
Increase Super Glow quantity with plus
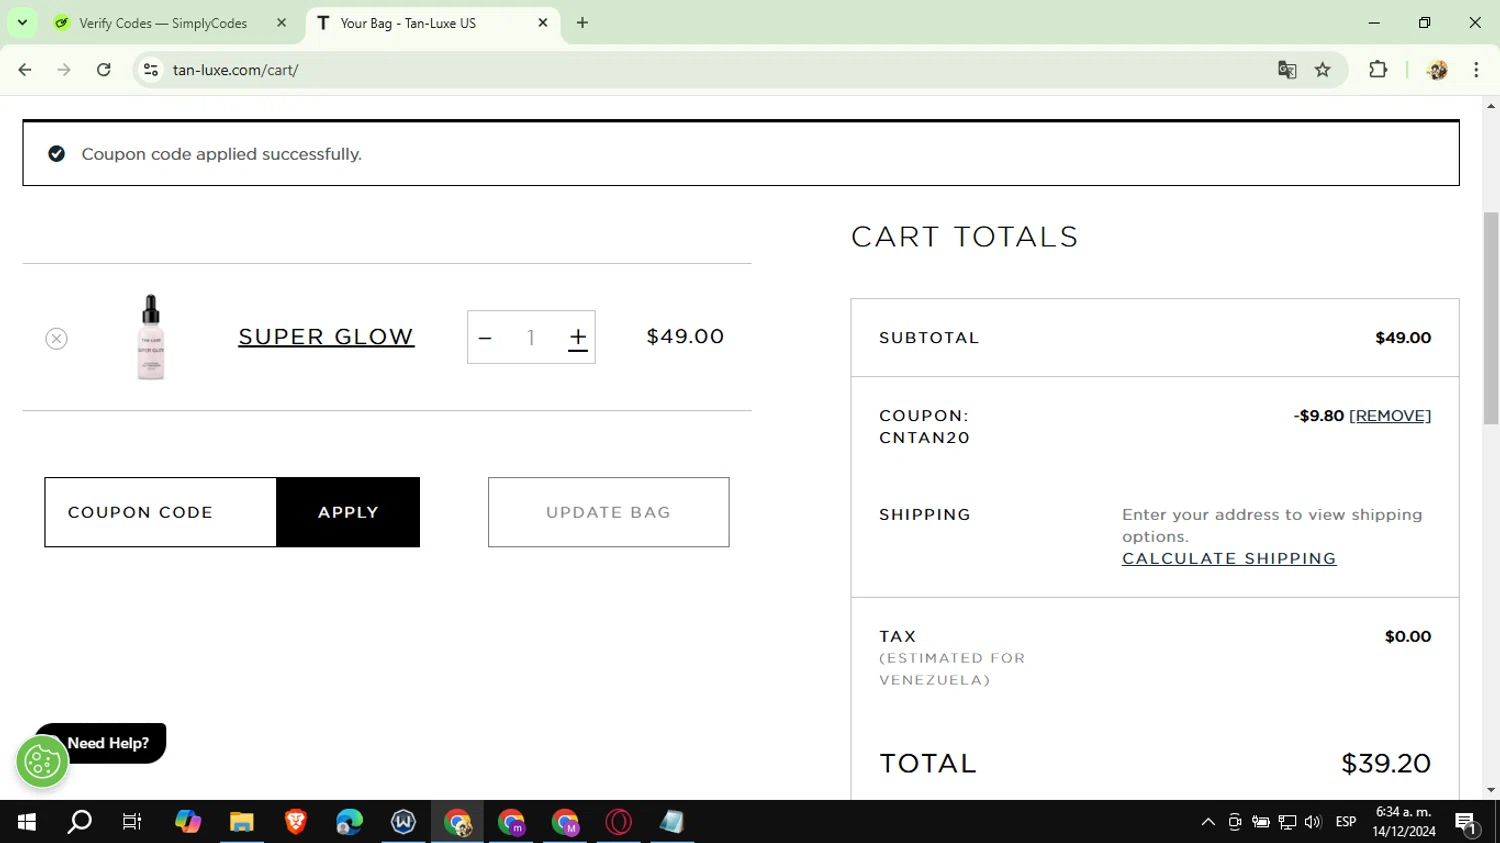coord(577,338)
